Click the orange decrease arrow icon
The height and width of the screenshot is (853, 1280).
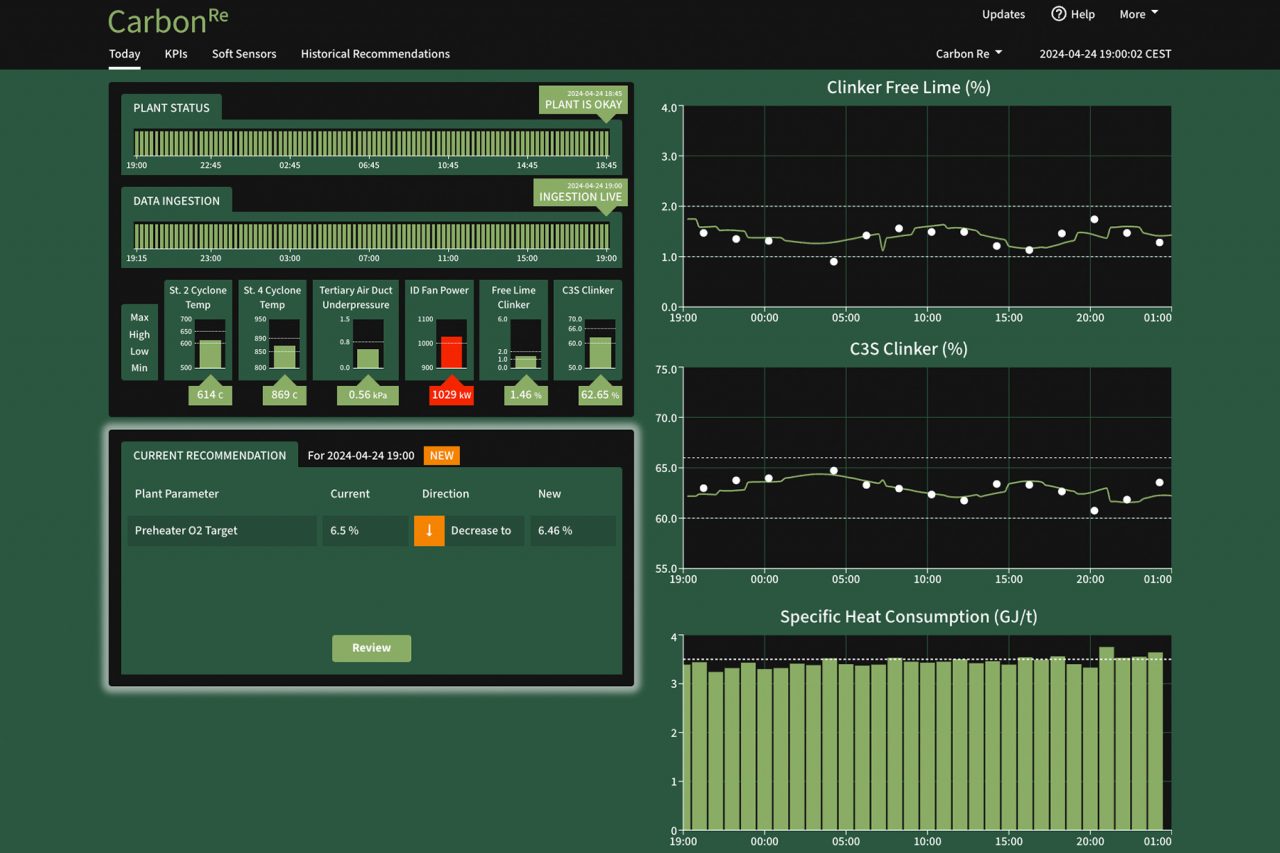(429, 531)
